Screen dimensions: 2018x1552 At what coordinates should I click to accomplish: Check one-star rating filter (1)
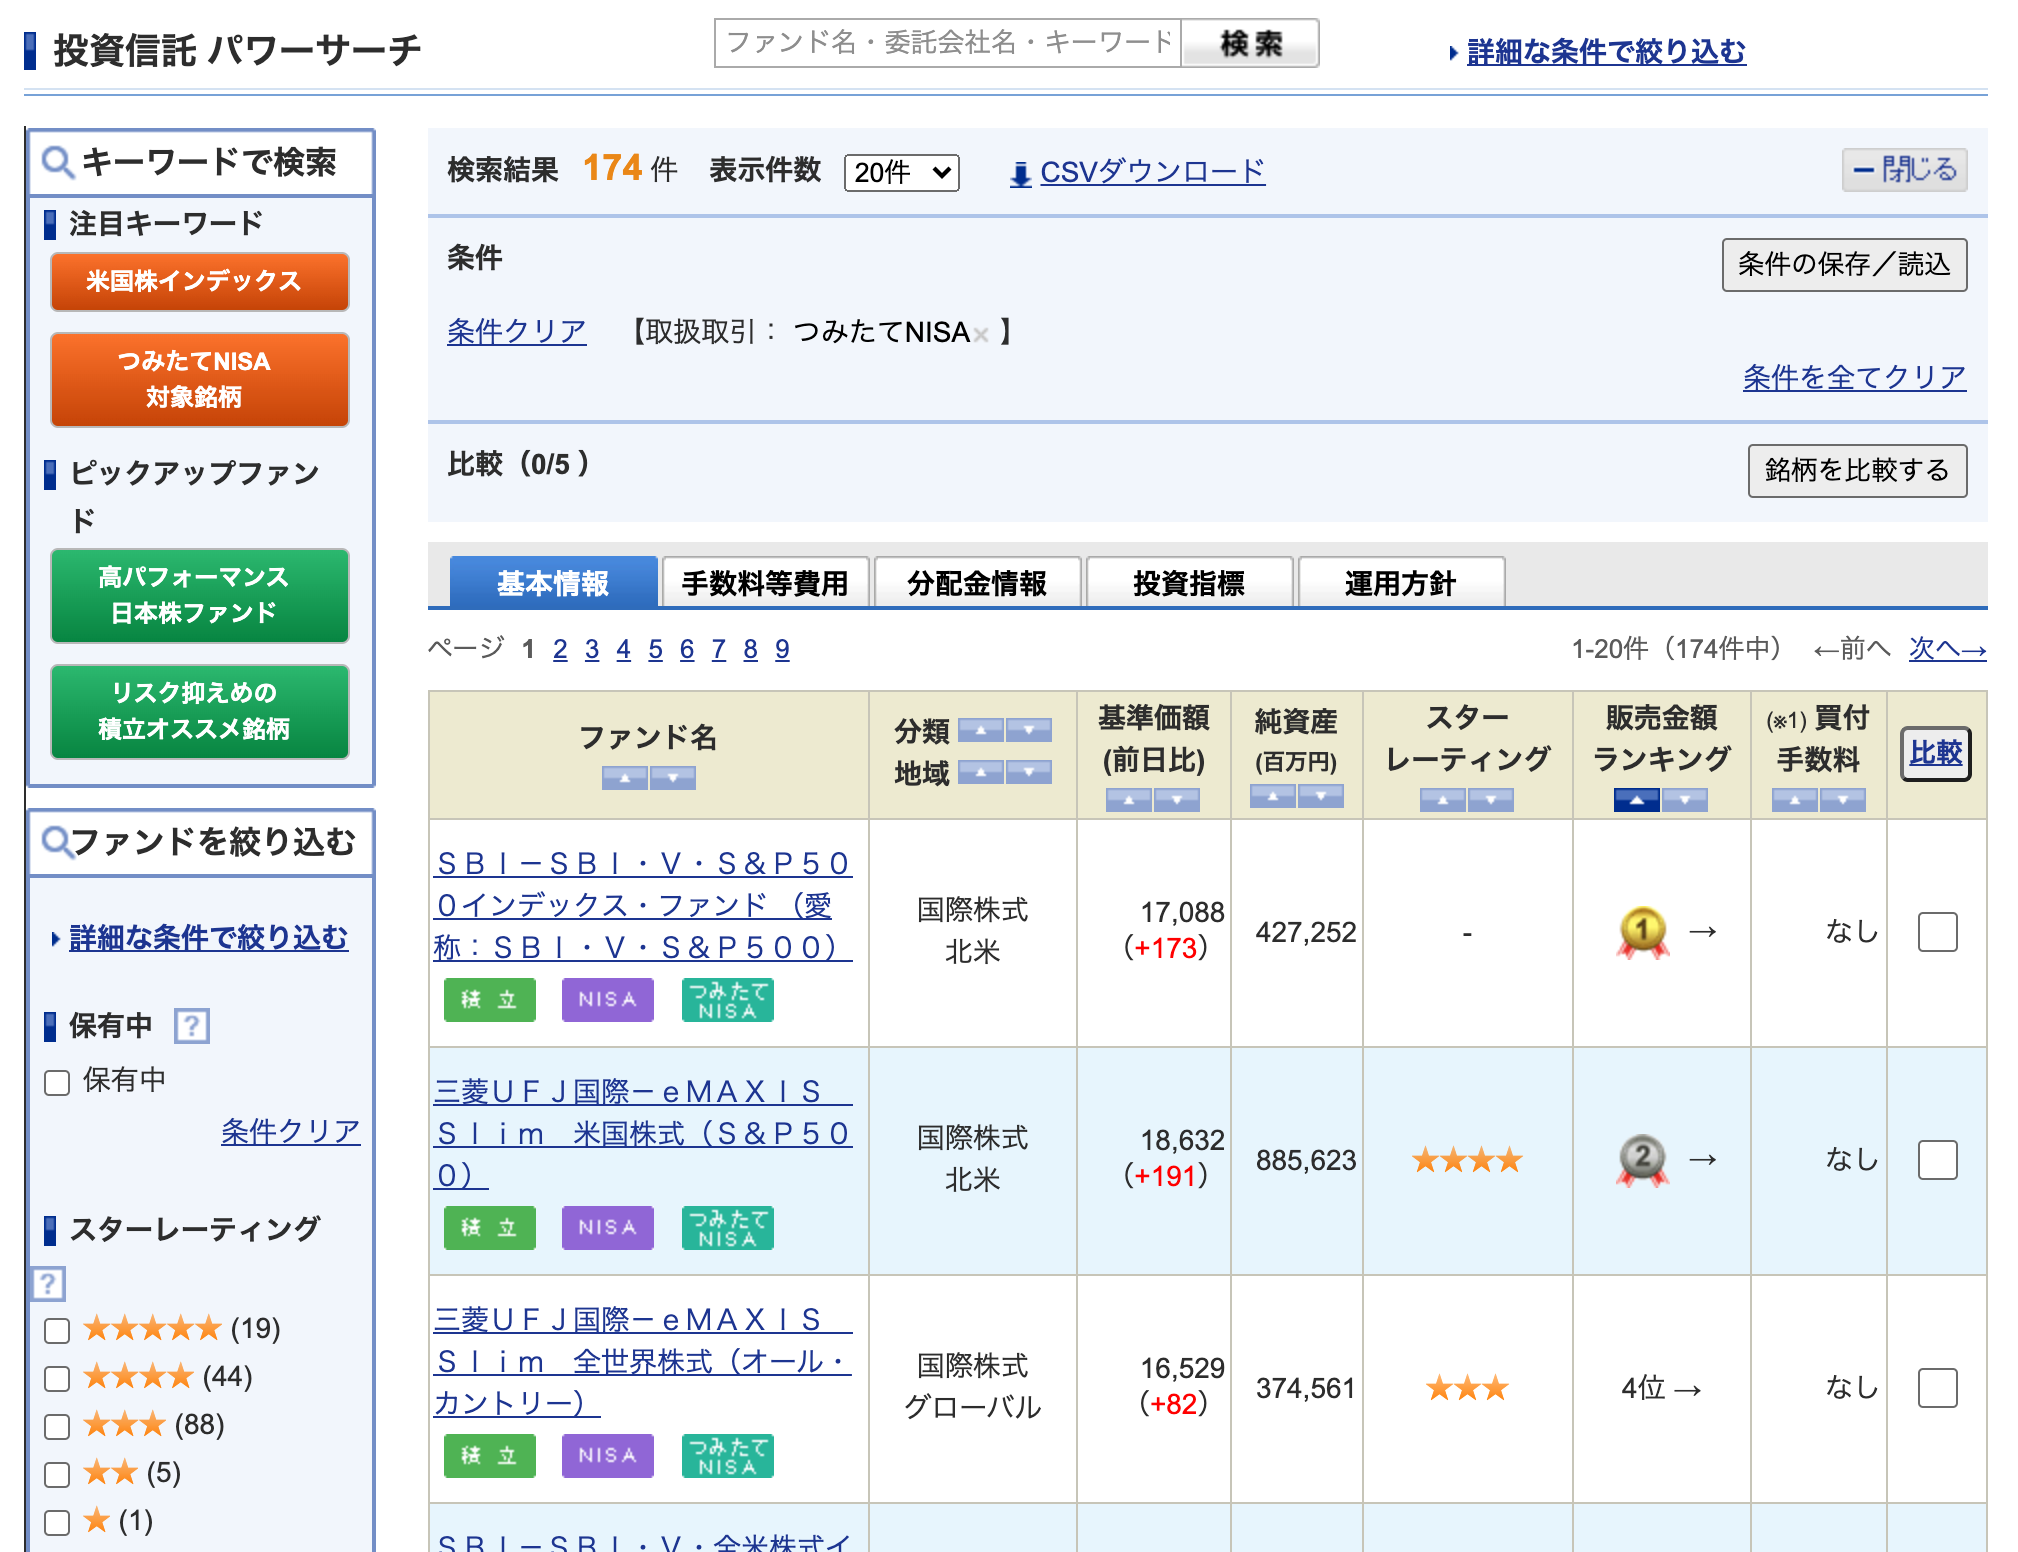point(57,1522)
